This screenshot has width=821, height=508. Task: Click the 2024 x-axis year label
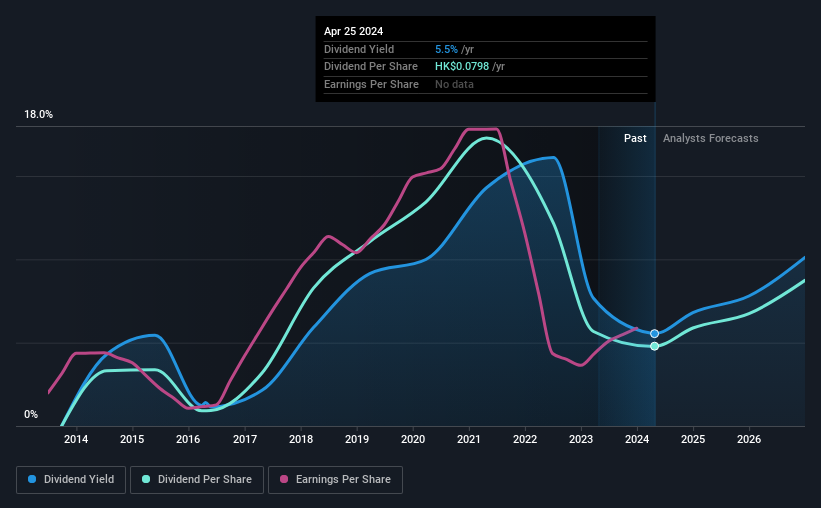(637, 439)
